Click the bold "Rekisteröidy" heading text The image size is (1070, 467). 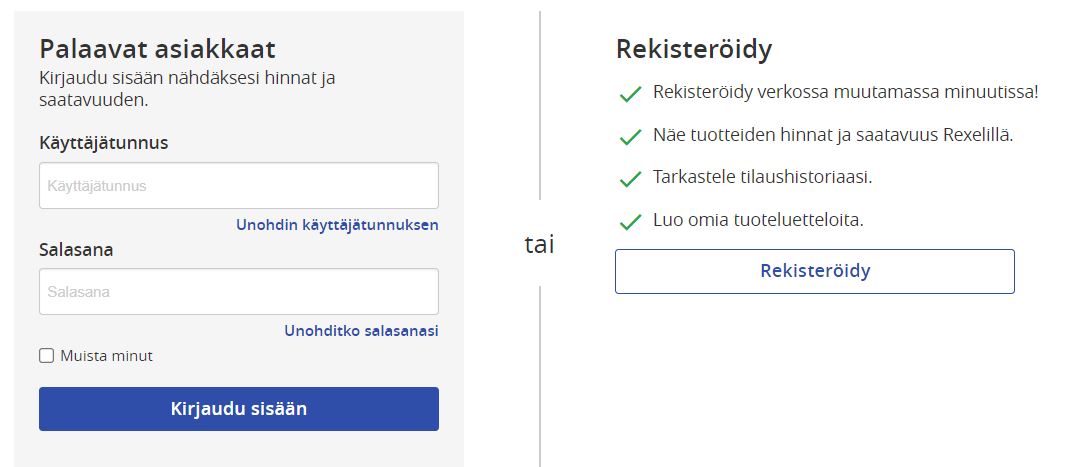tap(694, 49)
